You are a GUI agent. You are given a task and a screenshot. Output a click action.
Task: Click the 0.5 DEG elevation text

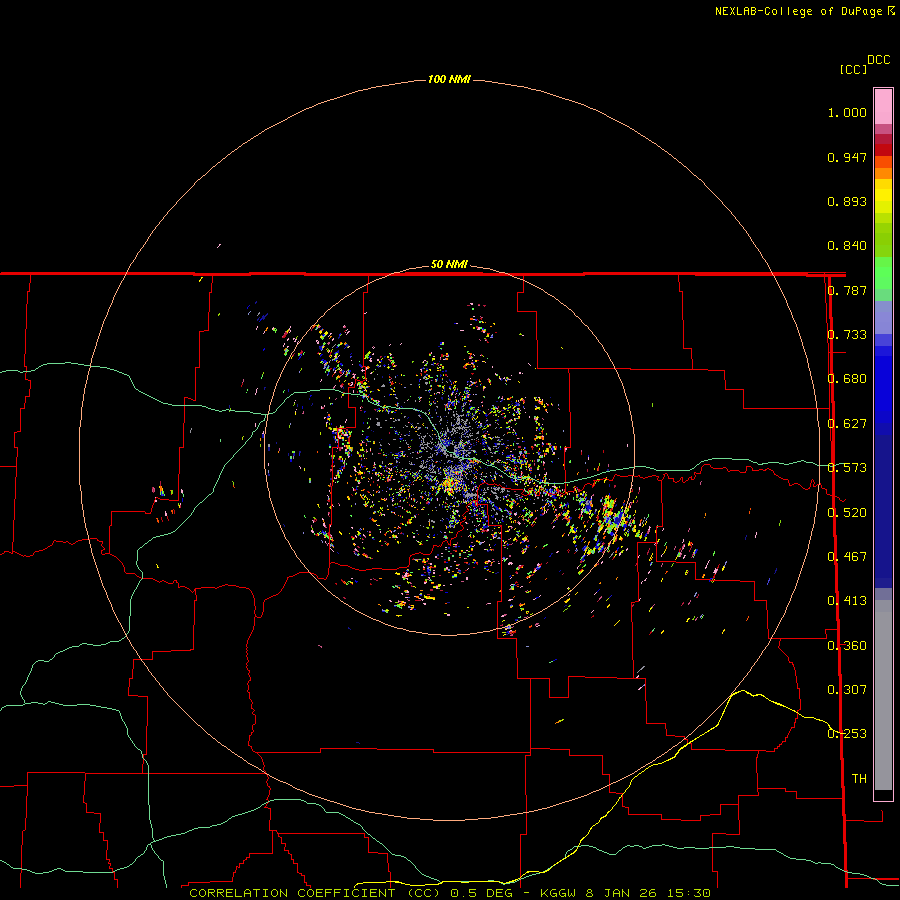coord(482,893)
